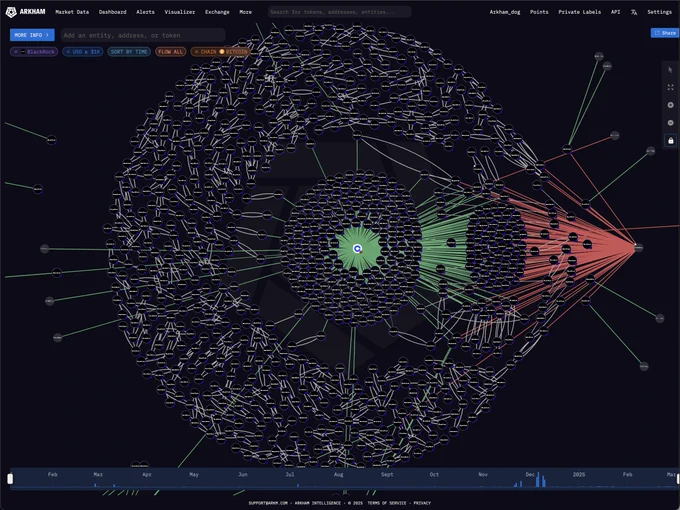
Task: Open the Points page
Action: (539, 12)
